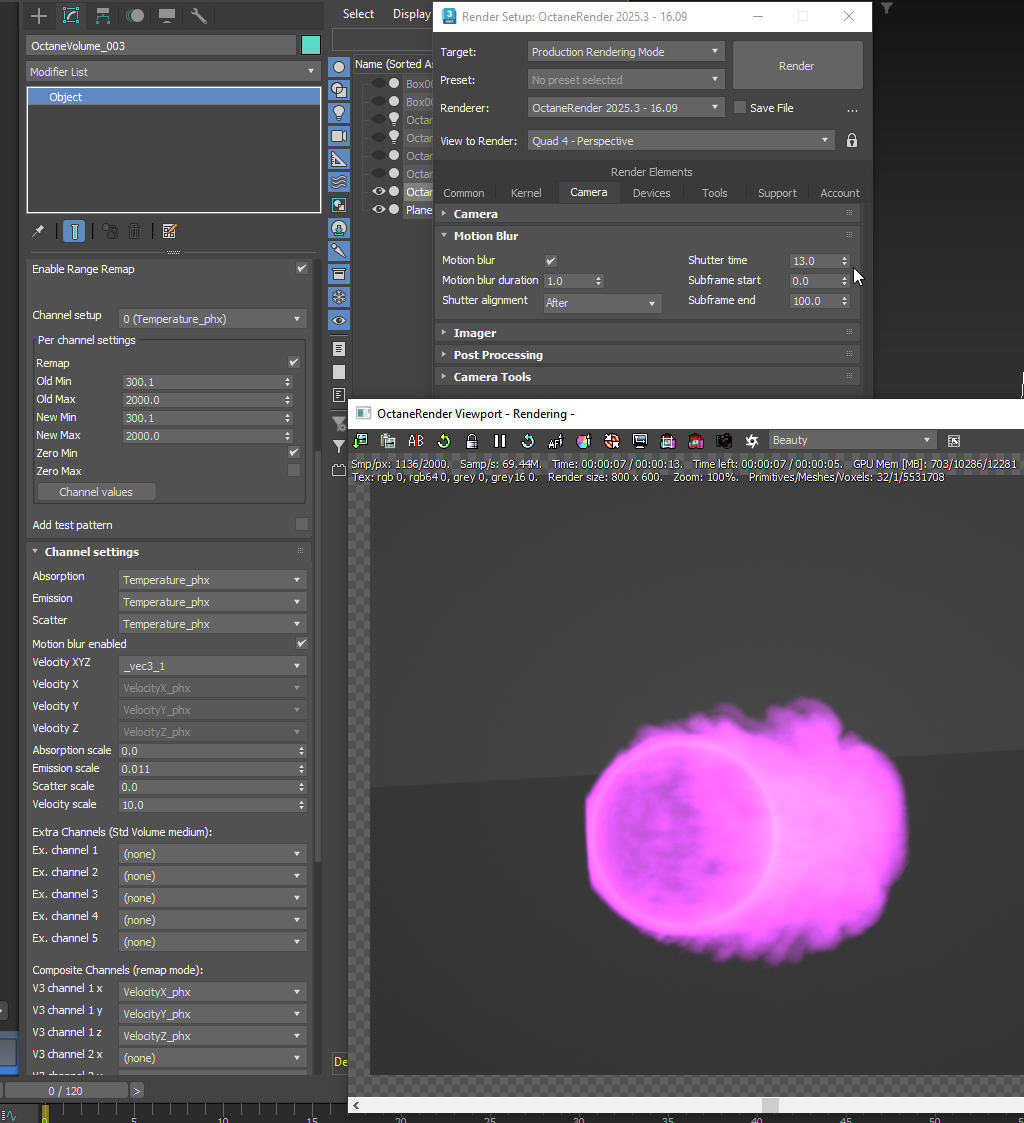The width and height of the screenshot is (1024, 1123).
Task: Toggle the Display Cameras filter in Scene Explorer
Action: point(339,136)
